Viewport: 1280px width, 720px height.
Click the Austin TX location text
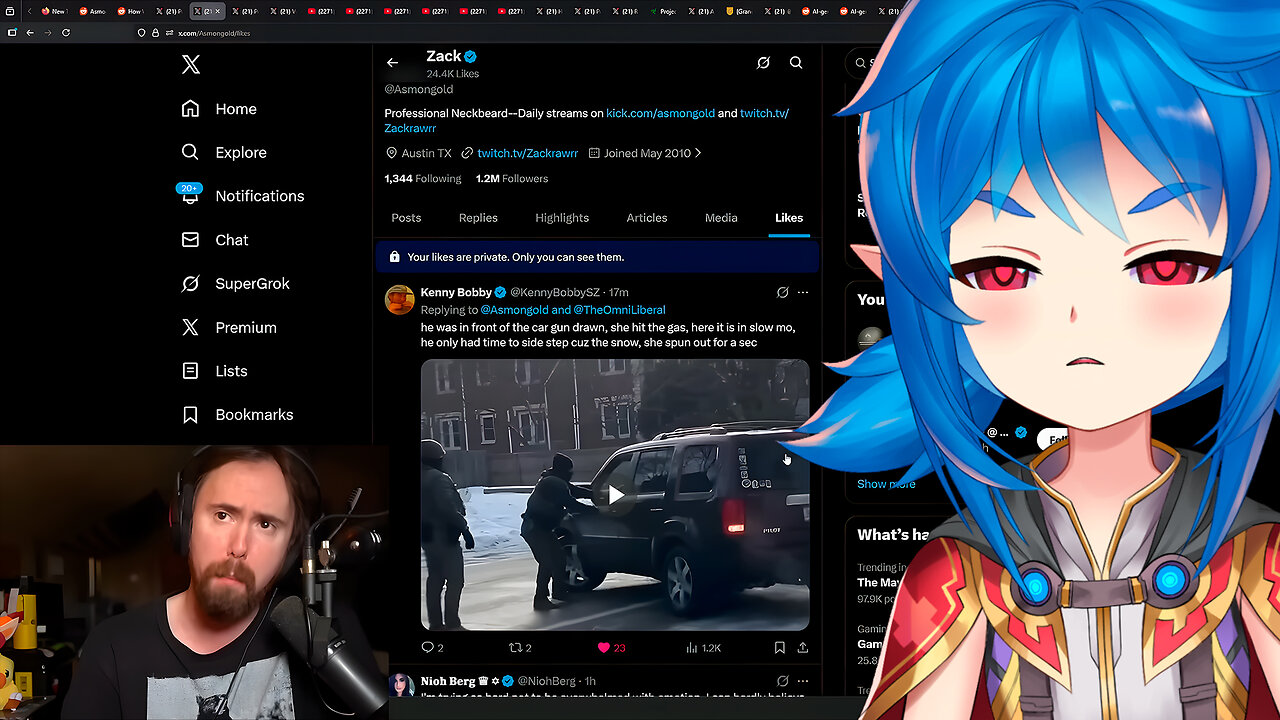click(426, 153)
